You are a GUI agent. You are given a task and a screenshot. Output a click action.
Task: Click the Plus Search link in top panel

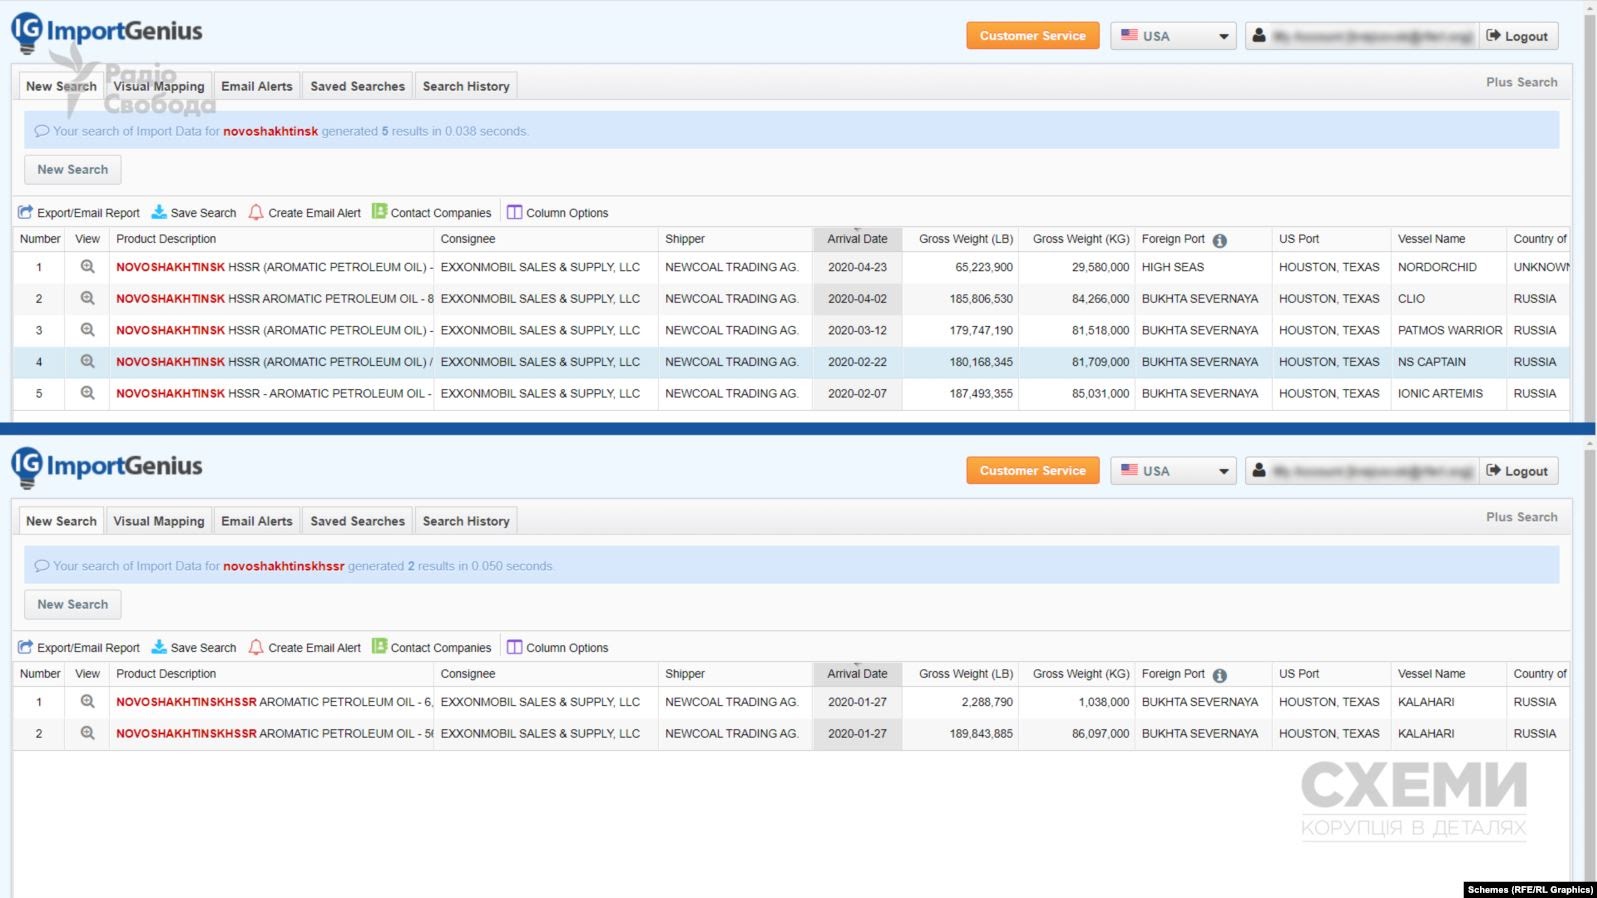[x=1521, y=82]
